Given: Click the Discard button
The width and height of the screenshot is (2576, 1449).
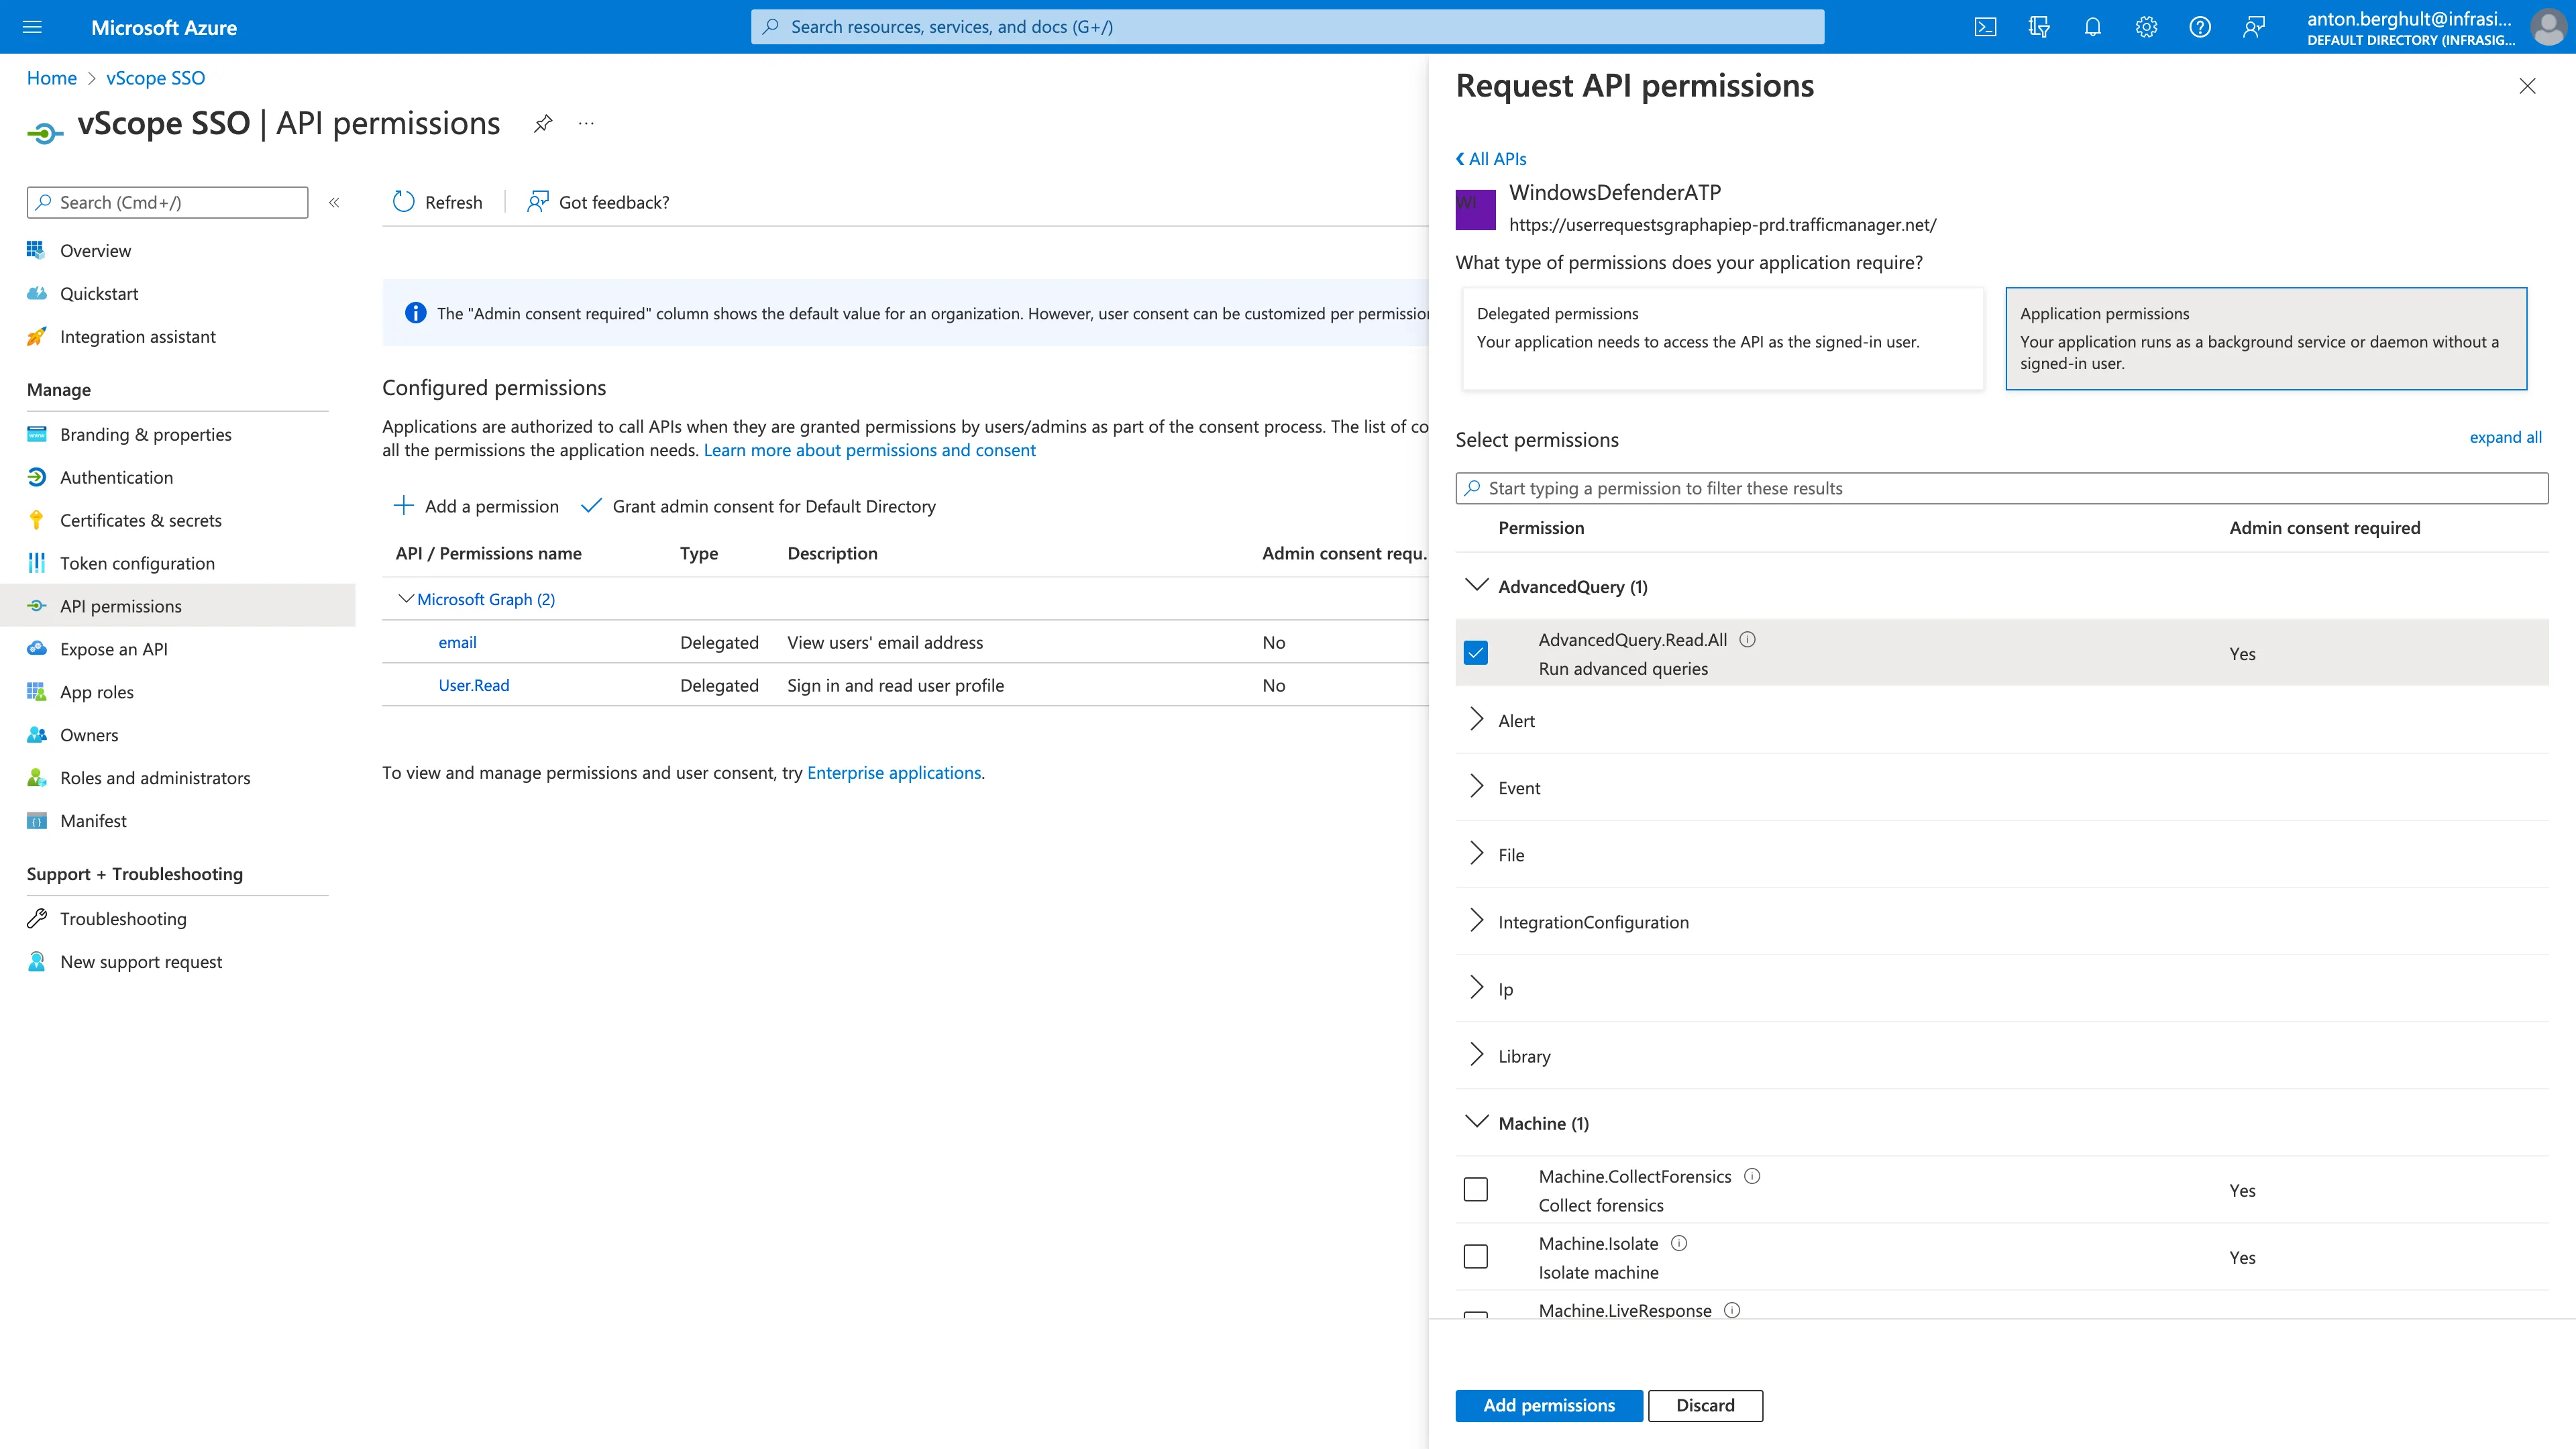Looking at the screenshot, I should [1705, 1405].
